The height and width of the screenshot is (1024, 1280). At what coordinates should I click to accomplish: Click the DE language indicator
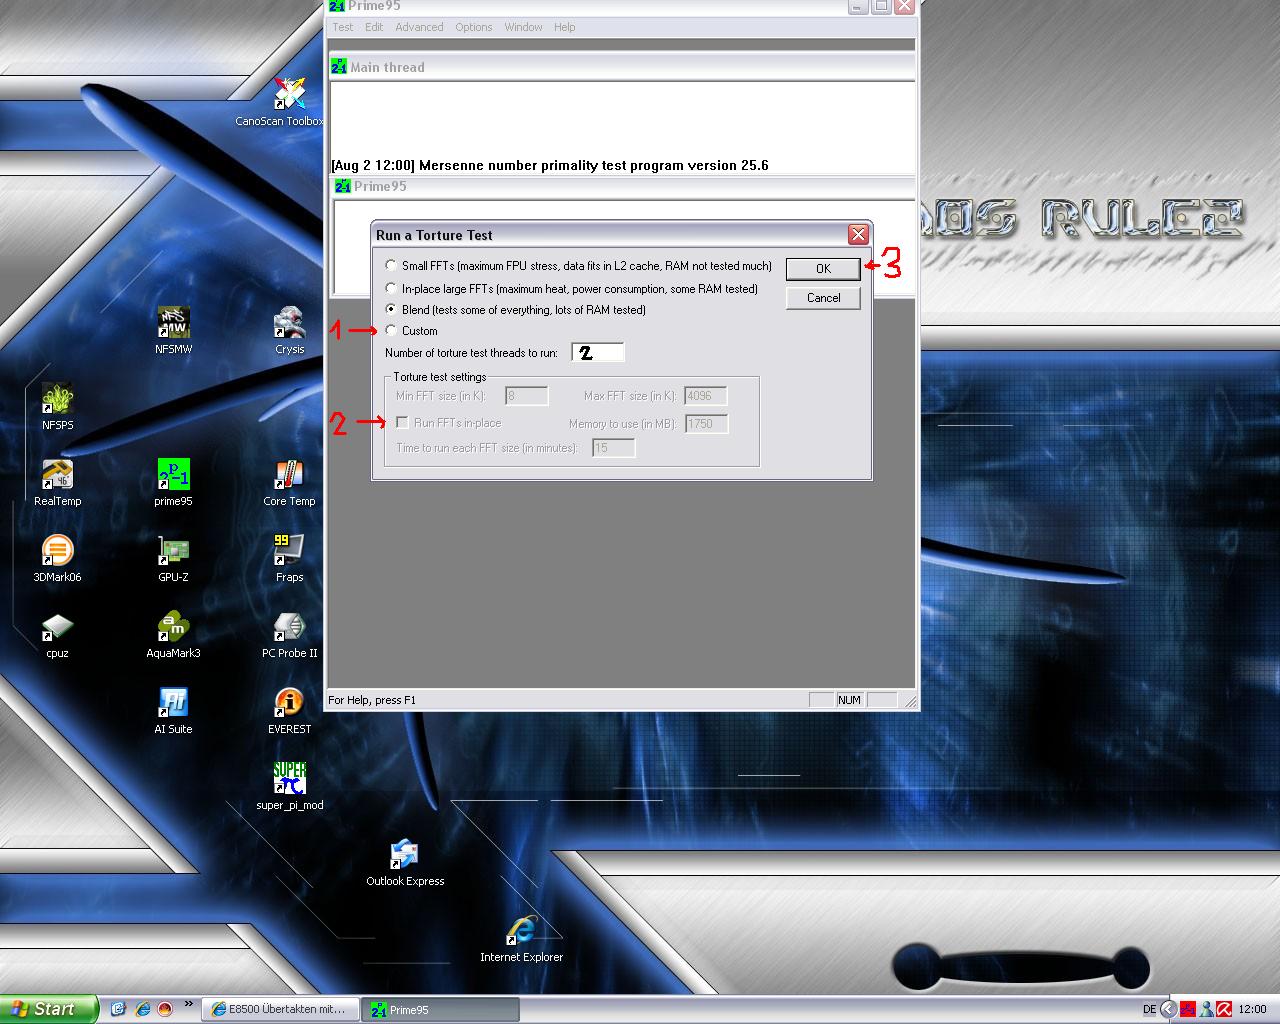click(x=1149, y=1009)
